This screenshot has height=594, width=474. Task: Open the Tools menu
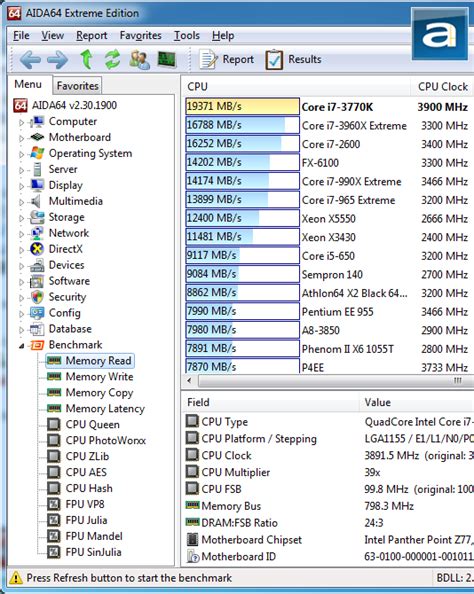[x=187, y=36]
